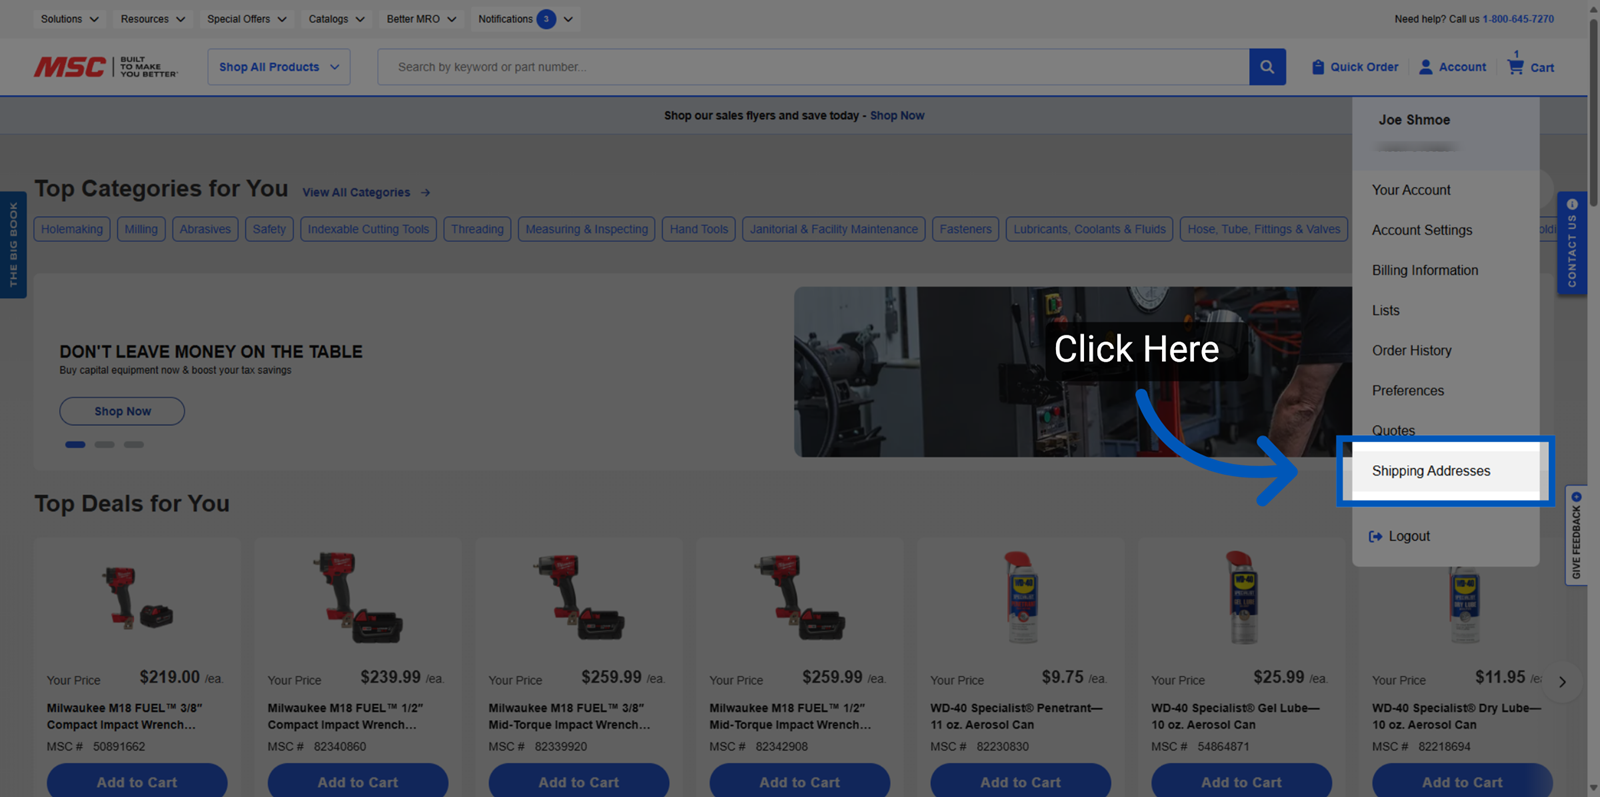This screenshot has height=797, width=1600.
Task: Click the Shop Now sales flyer link
Action: pyautogui.click(x=897, y=116)
